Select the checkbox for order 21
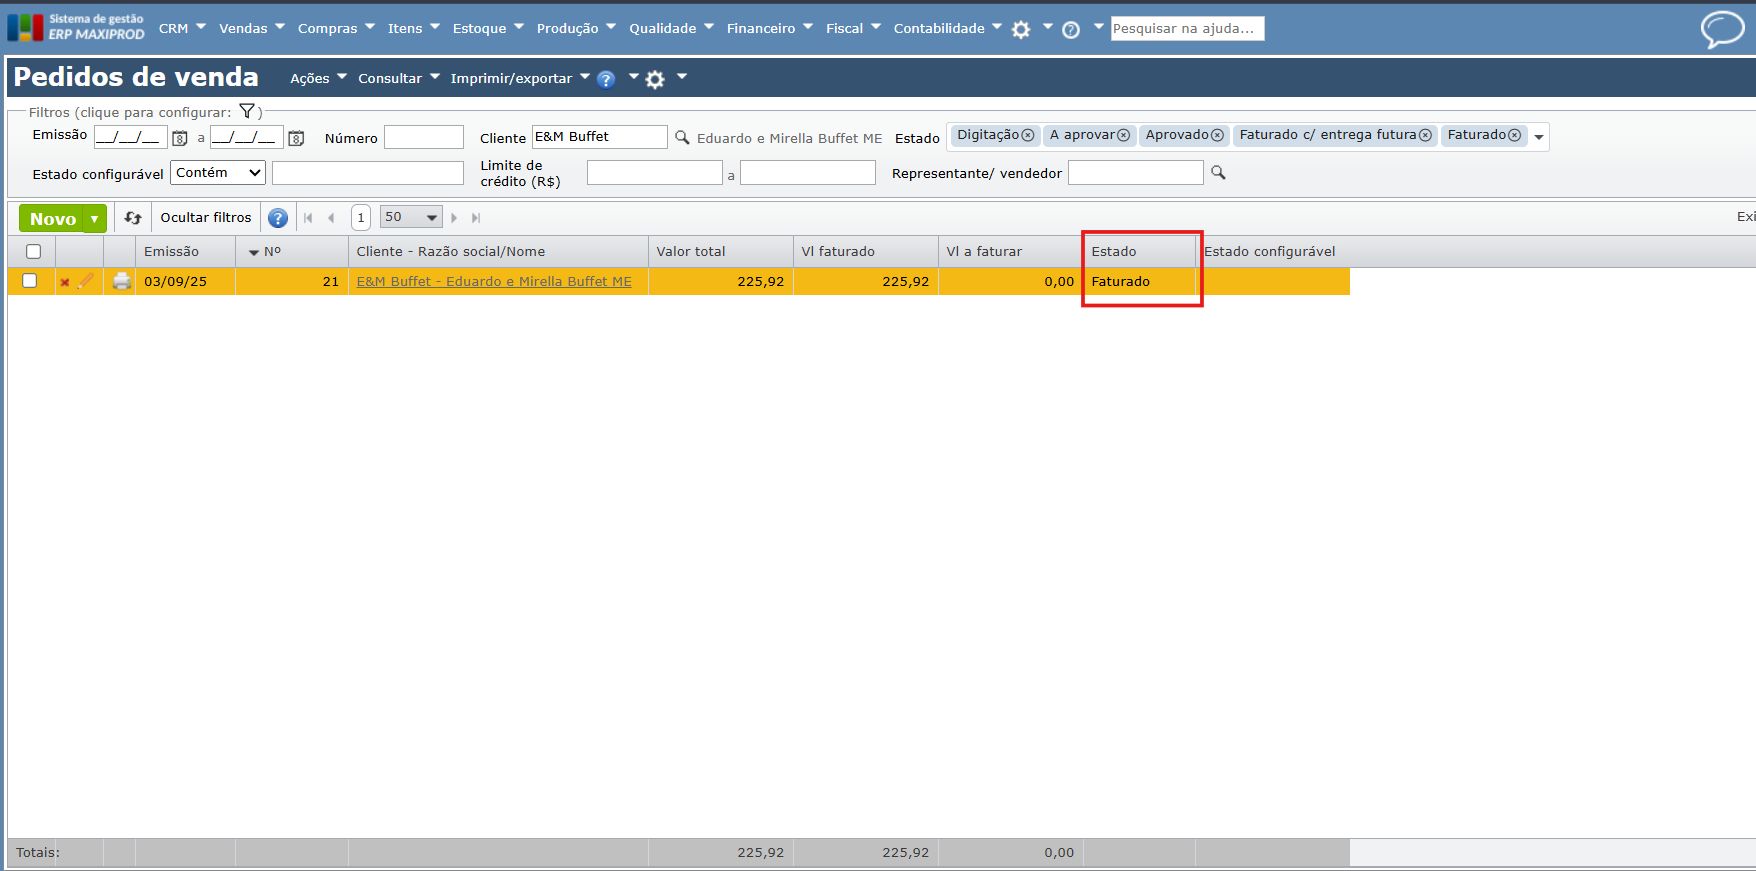1756x871 pixels. click(x=29, y=281)
